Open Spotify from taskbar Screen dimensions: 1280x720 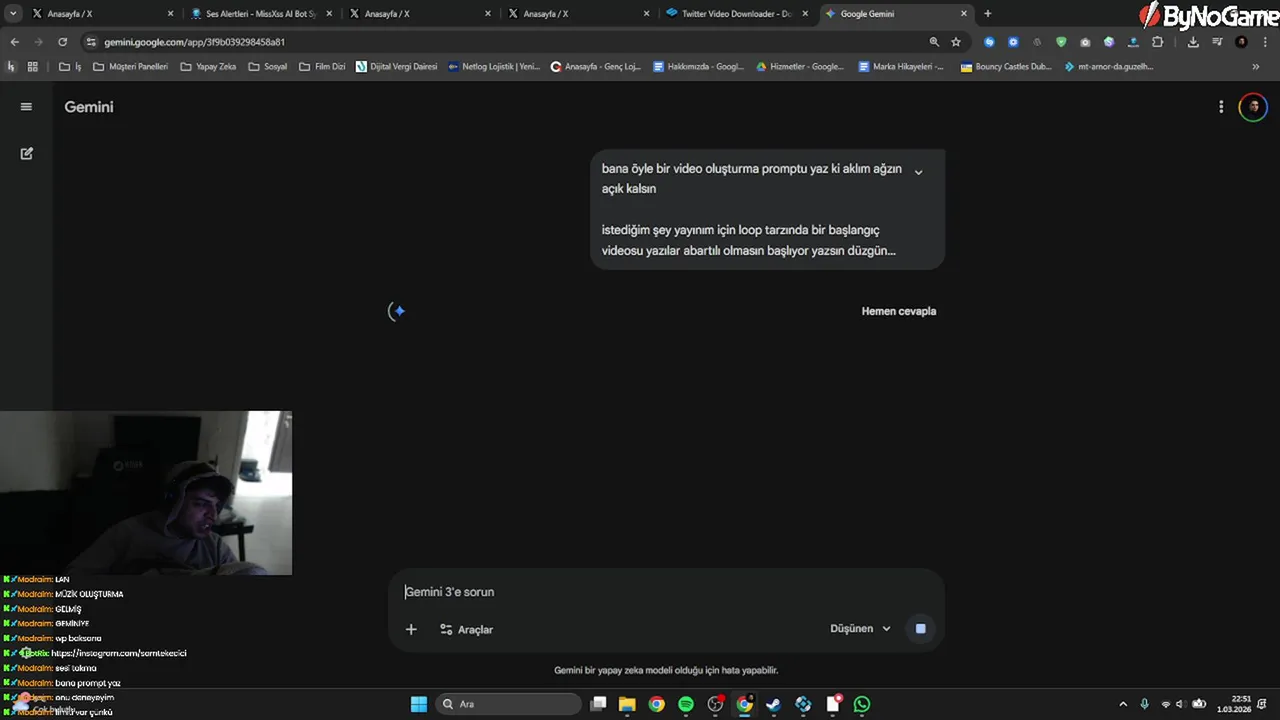[x=686, y=704]
